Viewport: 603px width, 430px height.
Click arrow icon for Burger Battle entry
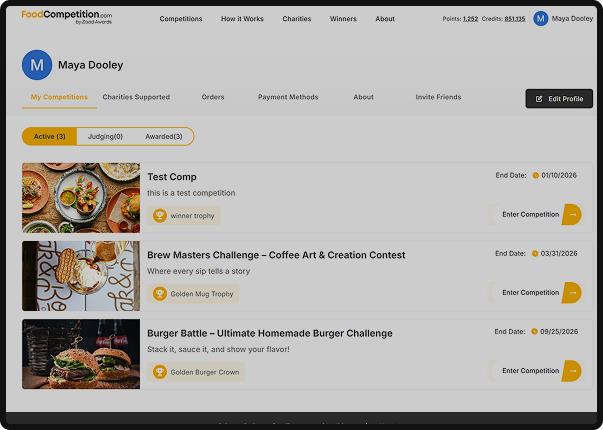[x=572, y=371]
